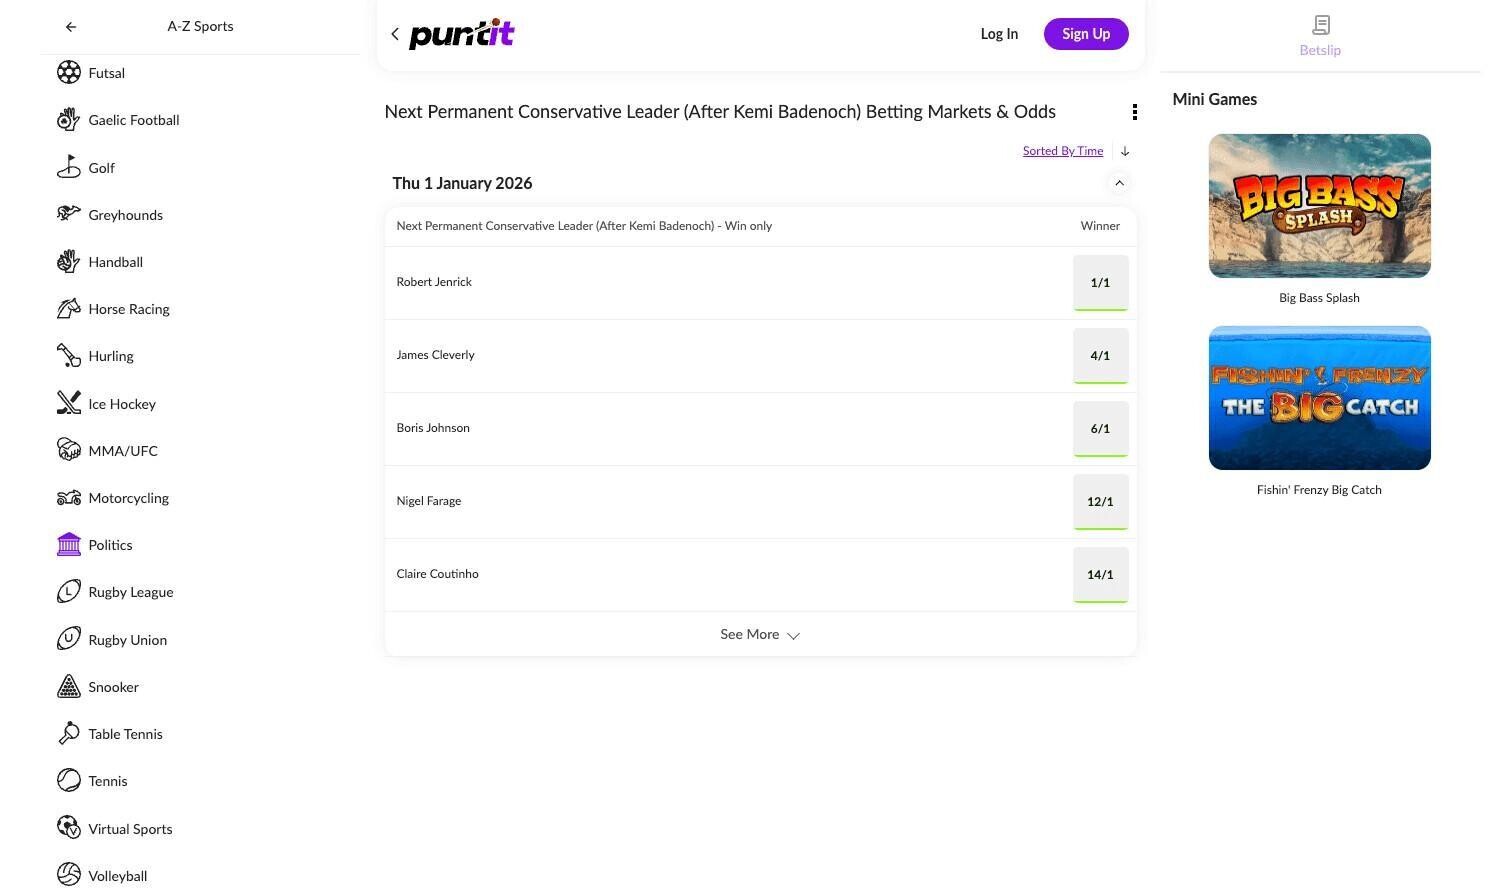The height and width of the screenshot is (891, 1491).
Task: Open the Big Bass Splash game thumbnail
Action: click(1319, 206)
